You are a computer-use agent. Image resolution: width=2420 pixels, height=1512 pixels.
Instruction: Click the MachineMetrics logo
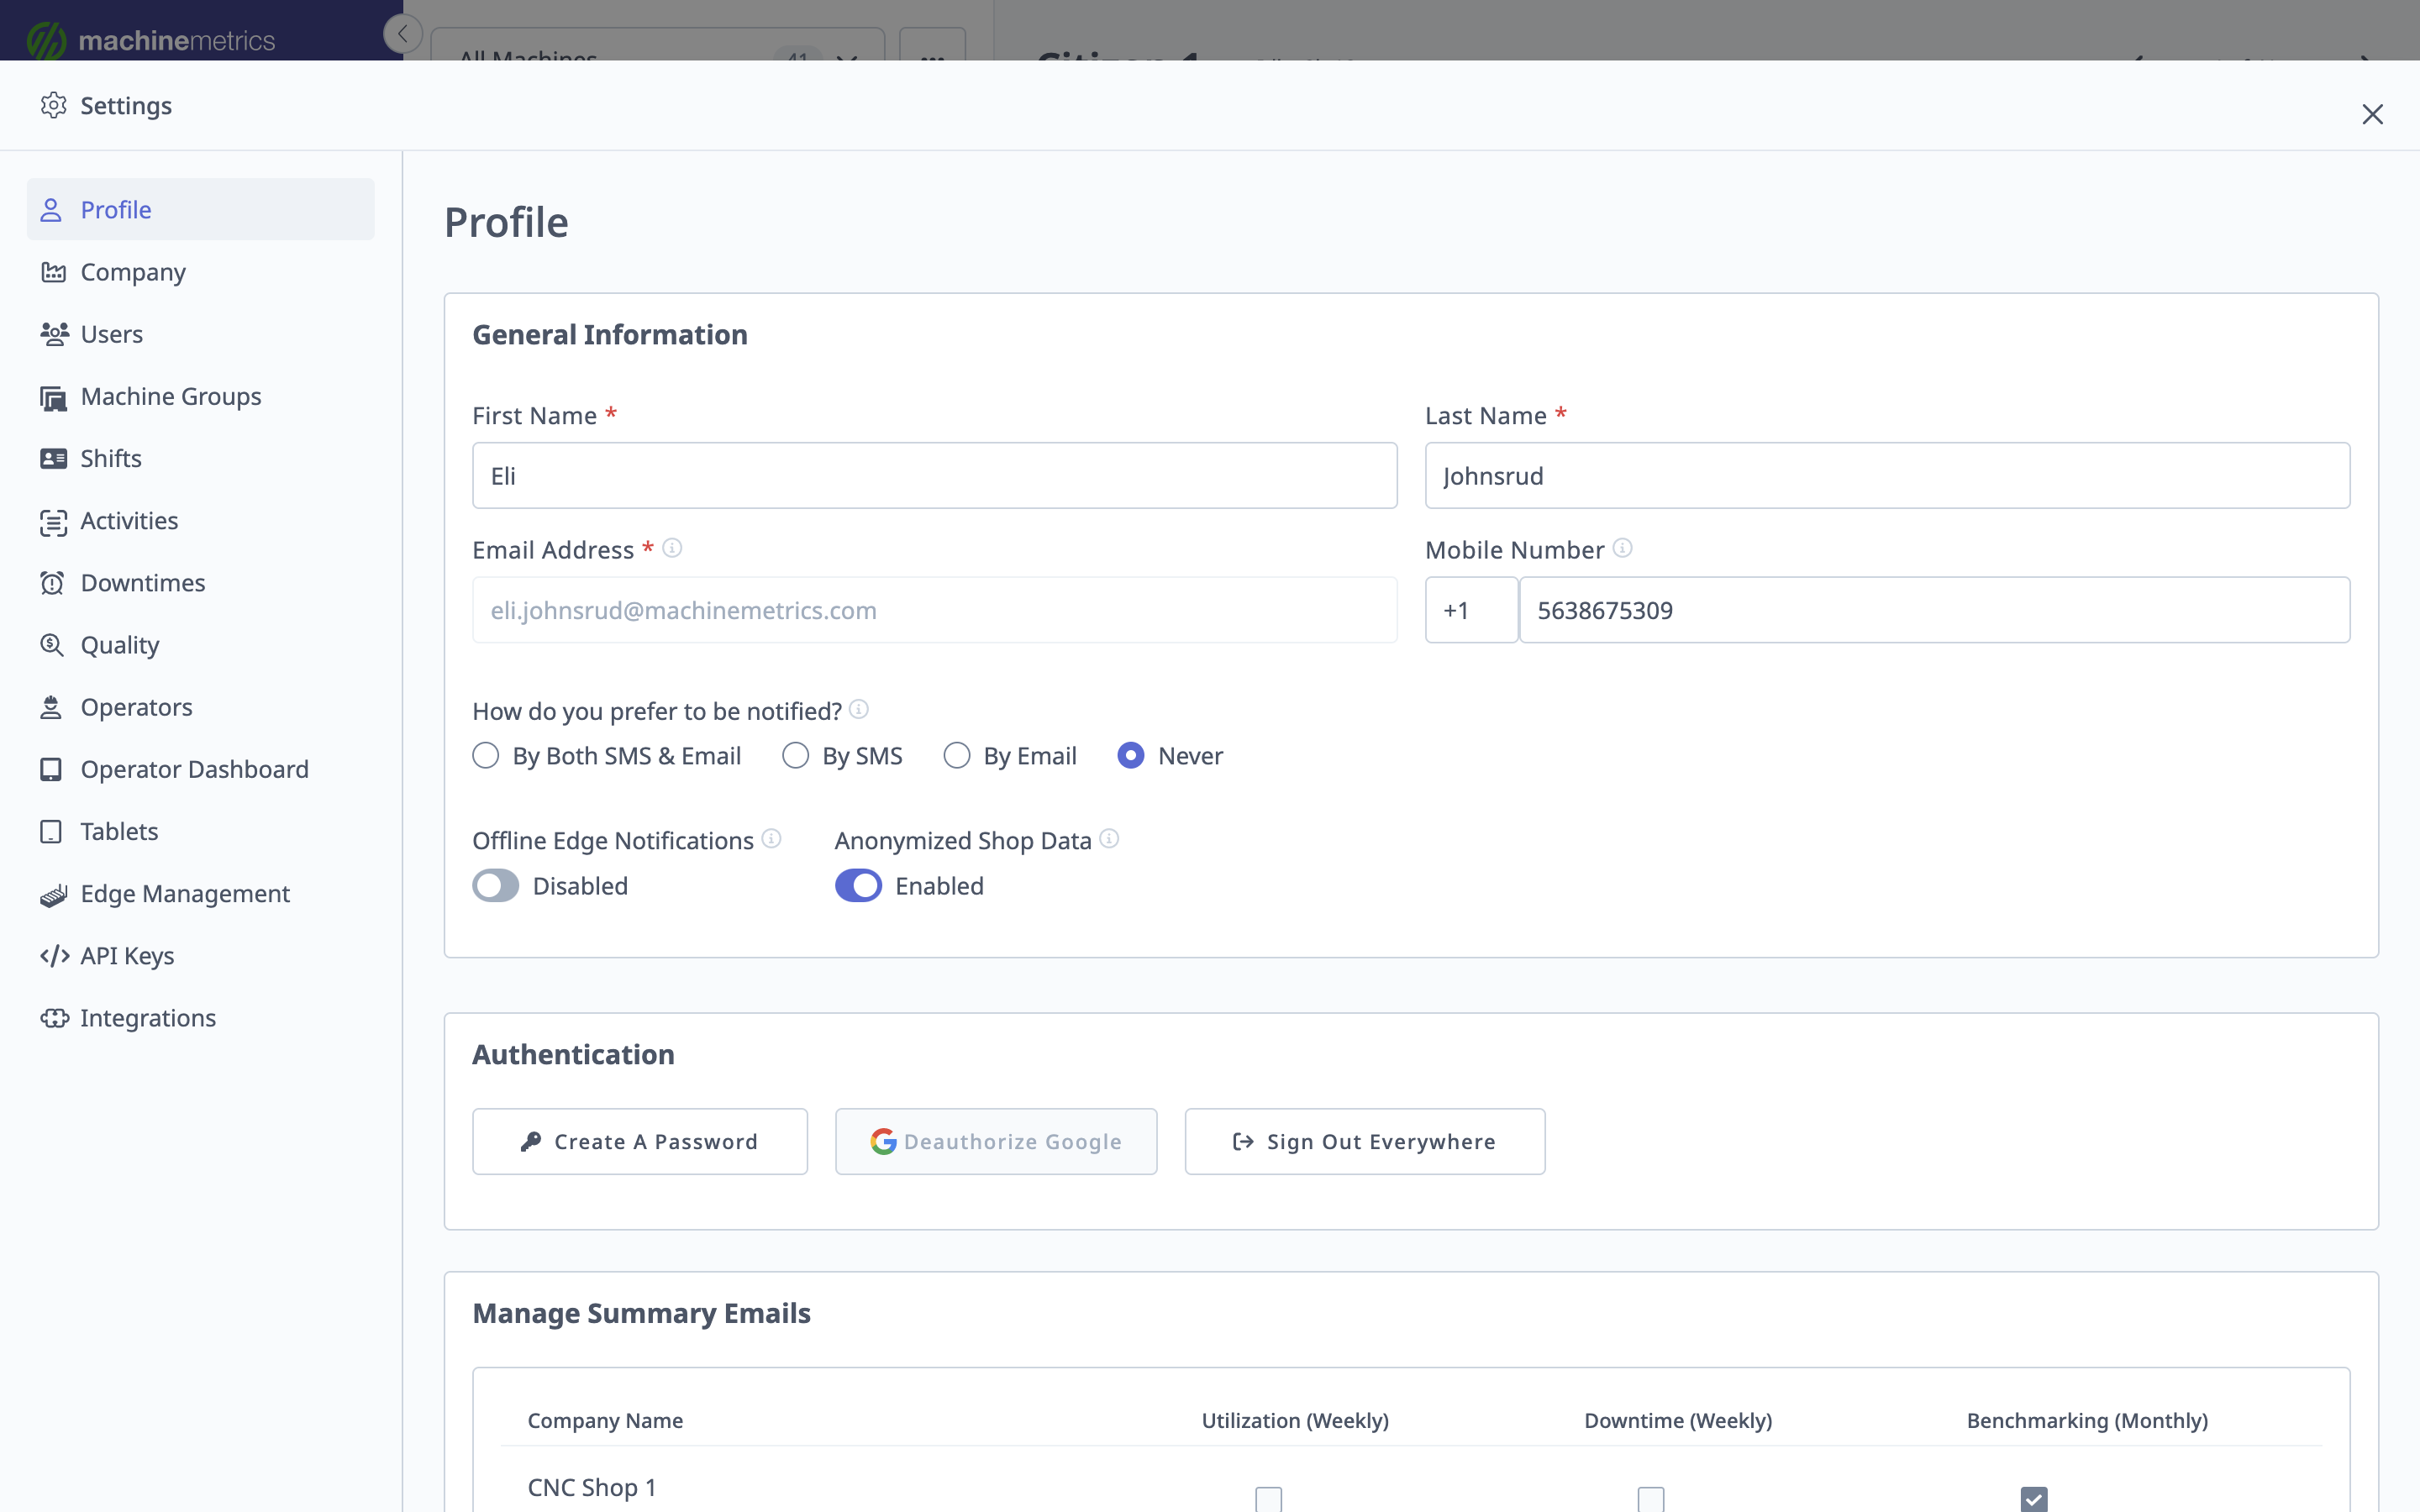click(x=151, y=40)
